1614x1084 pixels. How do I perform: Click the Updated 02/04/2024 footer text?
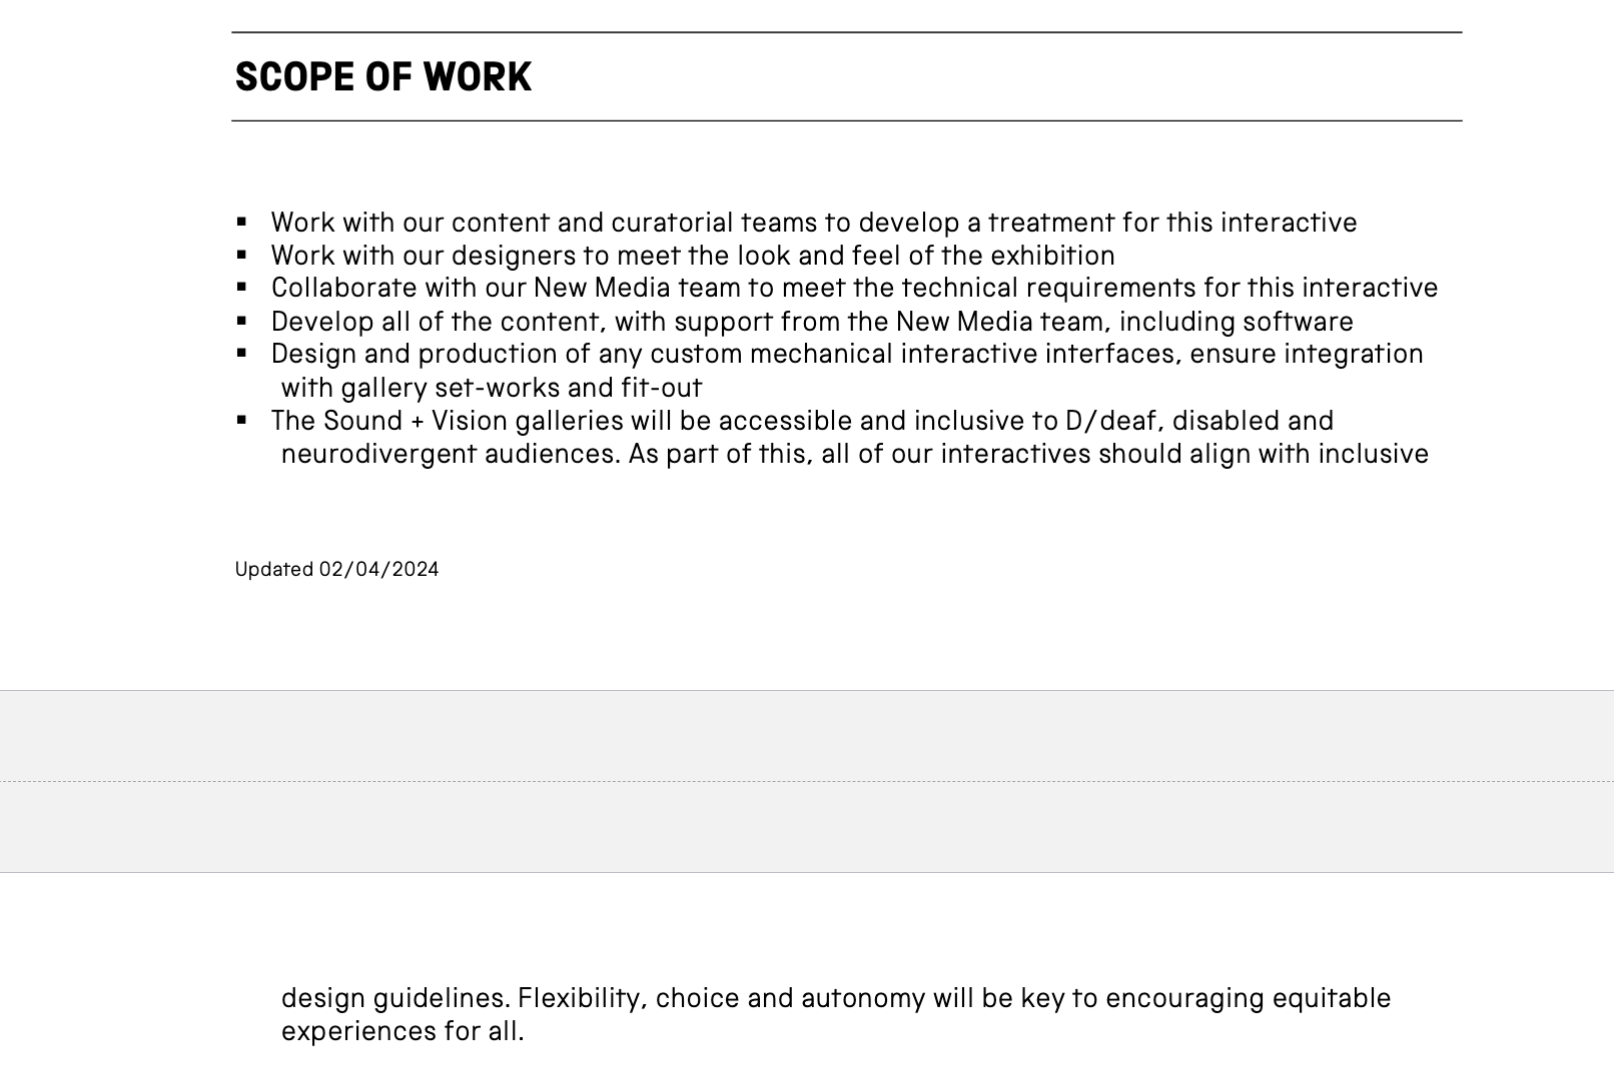point(336,569)
